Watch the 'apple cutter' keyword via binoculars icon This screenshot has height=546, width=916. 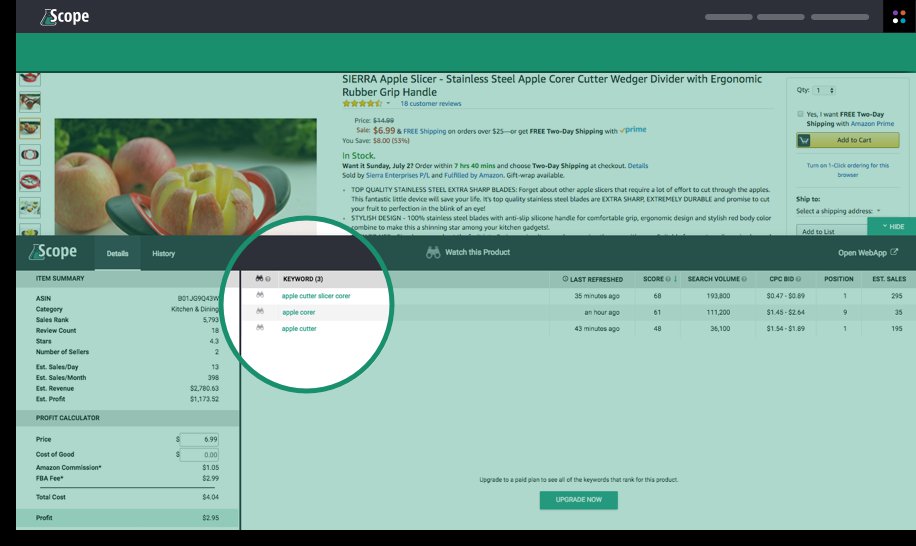click(260, 328)
